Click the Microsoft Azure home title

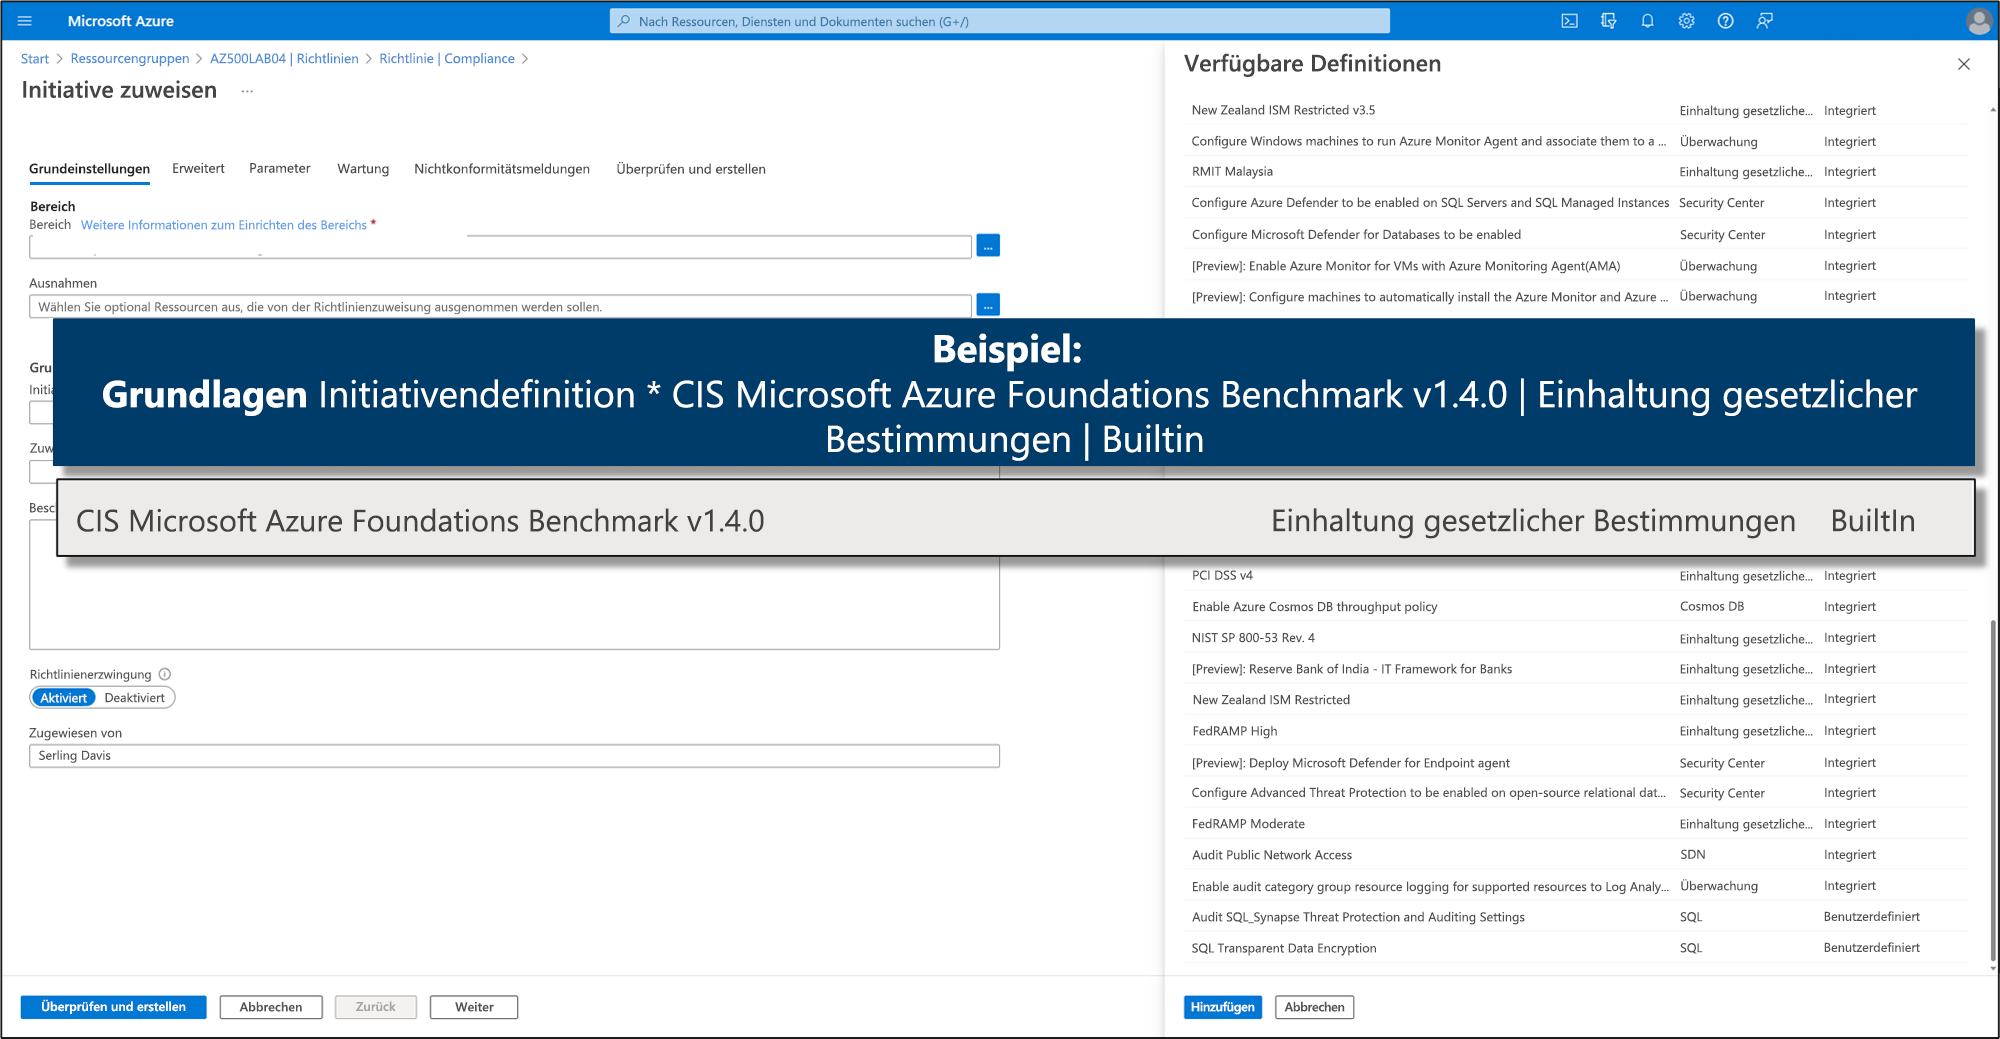[x=121, y=21]
